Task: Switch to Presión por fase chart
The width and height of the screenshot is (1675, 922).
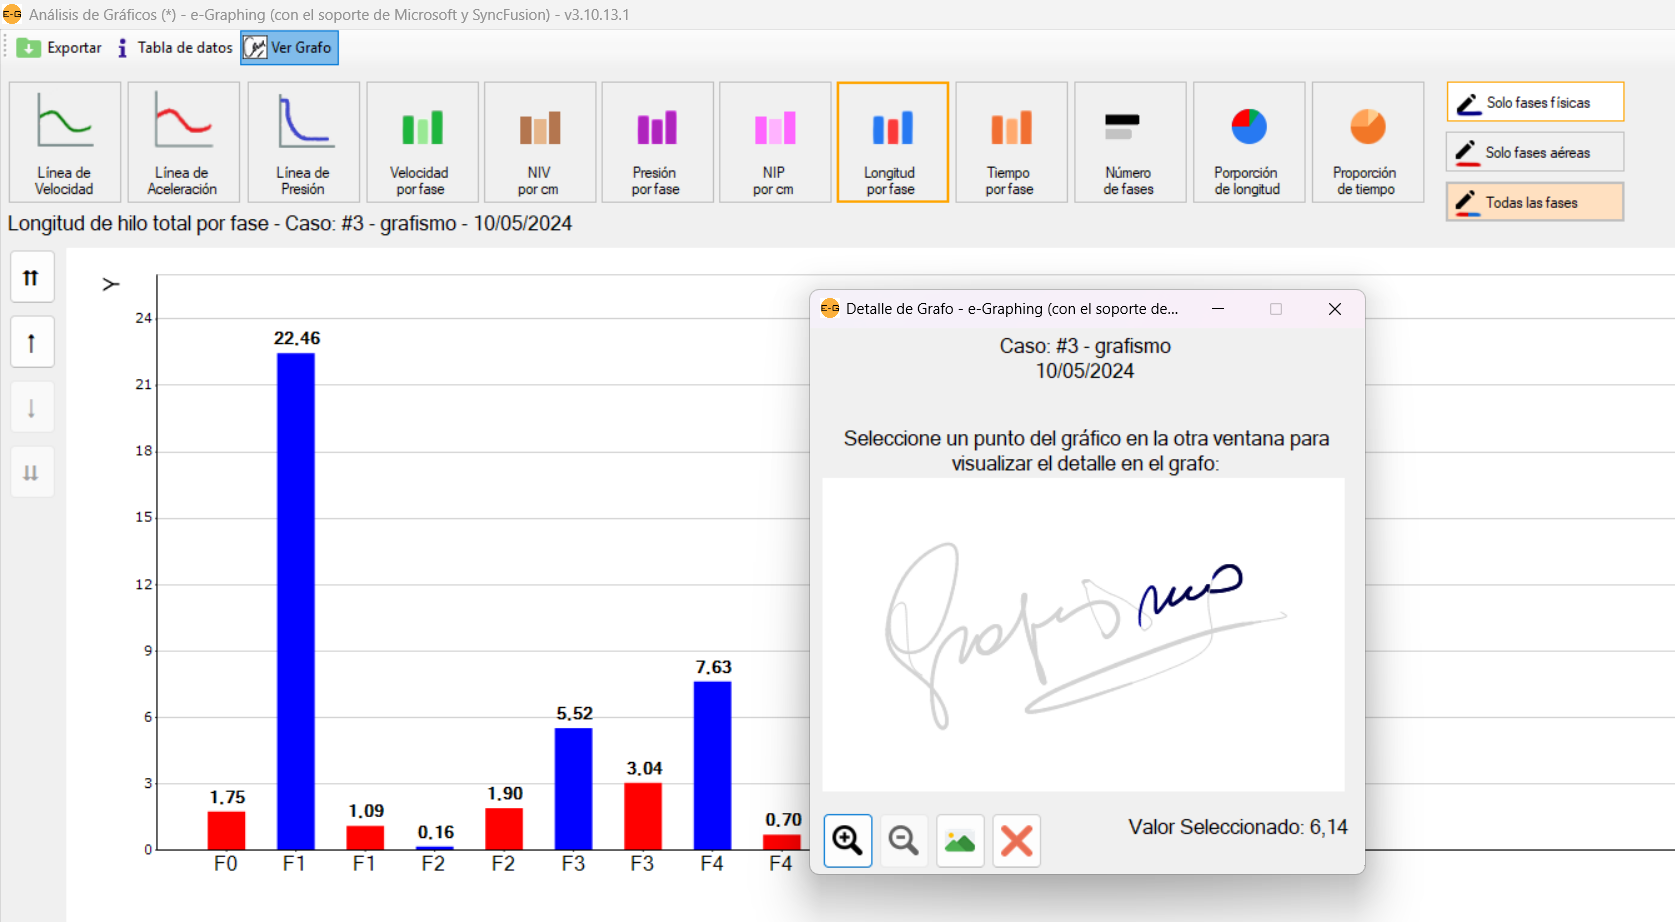Action: pyautogui.click(x=657, y=142)
